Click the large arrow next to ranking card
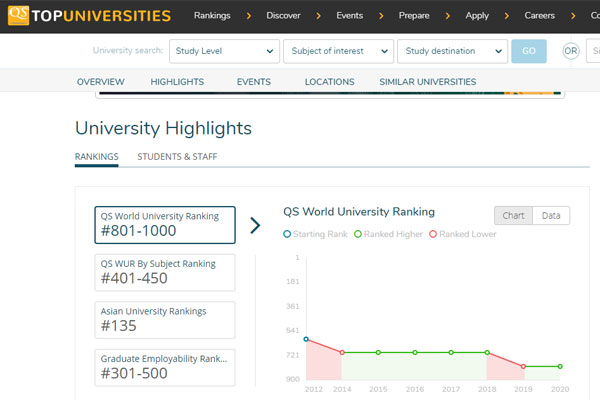600x400 pixels. pyautogui.click(x=255, y=225)
